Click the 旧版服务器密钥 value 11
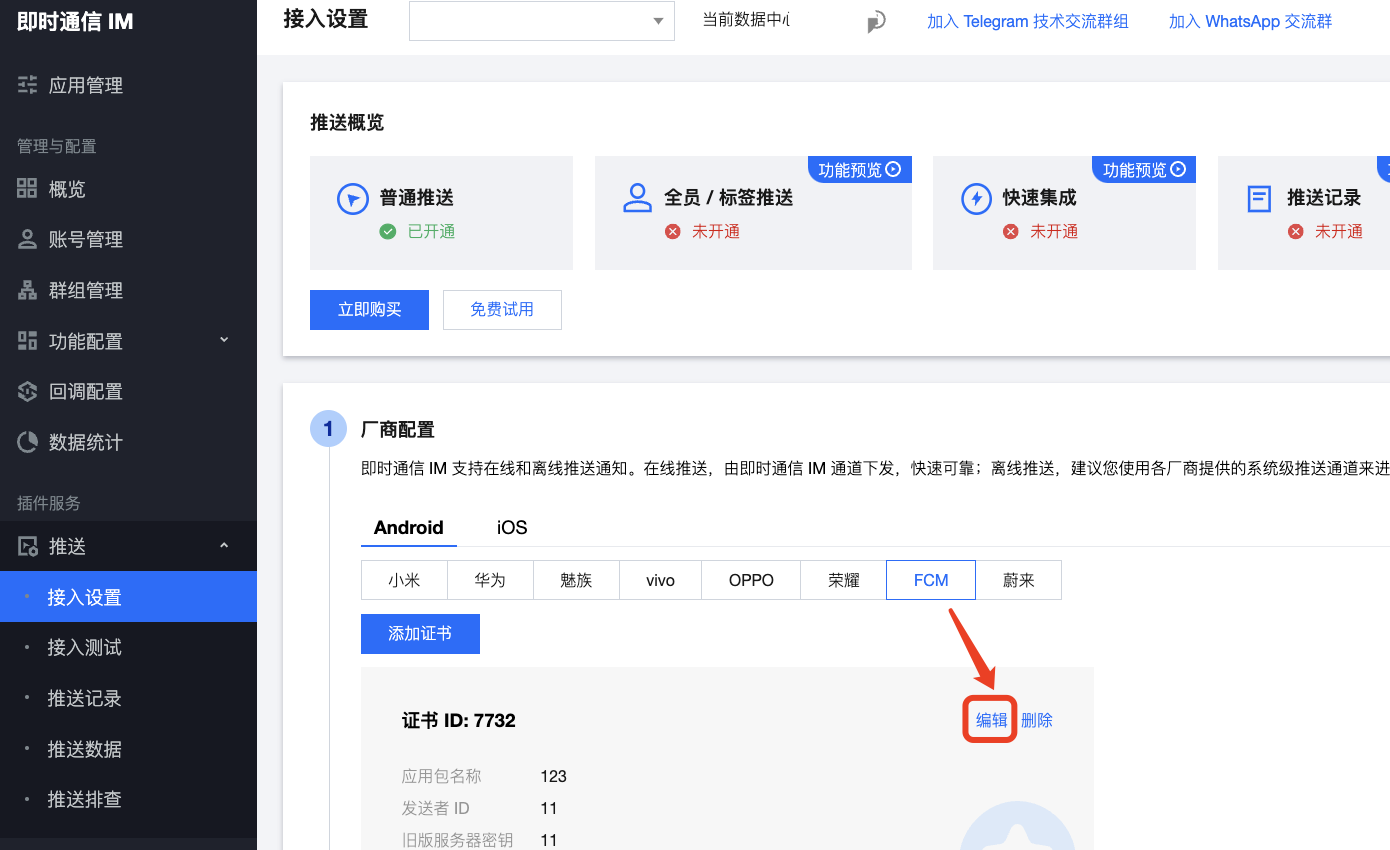The image size is (1390, 850). point(549,840)
